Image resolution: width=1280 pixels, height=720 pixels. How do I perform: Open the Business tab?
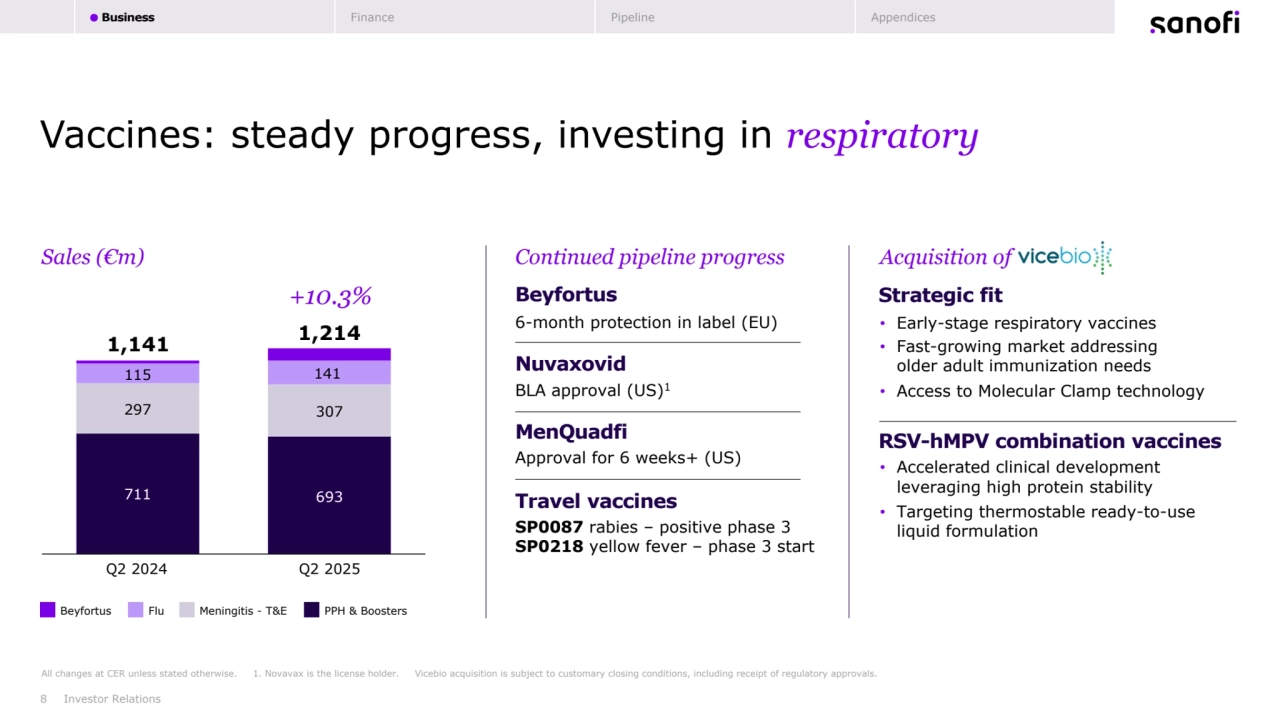[204, 17]
